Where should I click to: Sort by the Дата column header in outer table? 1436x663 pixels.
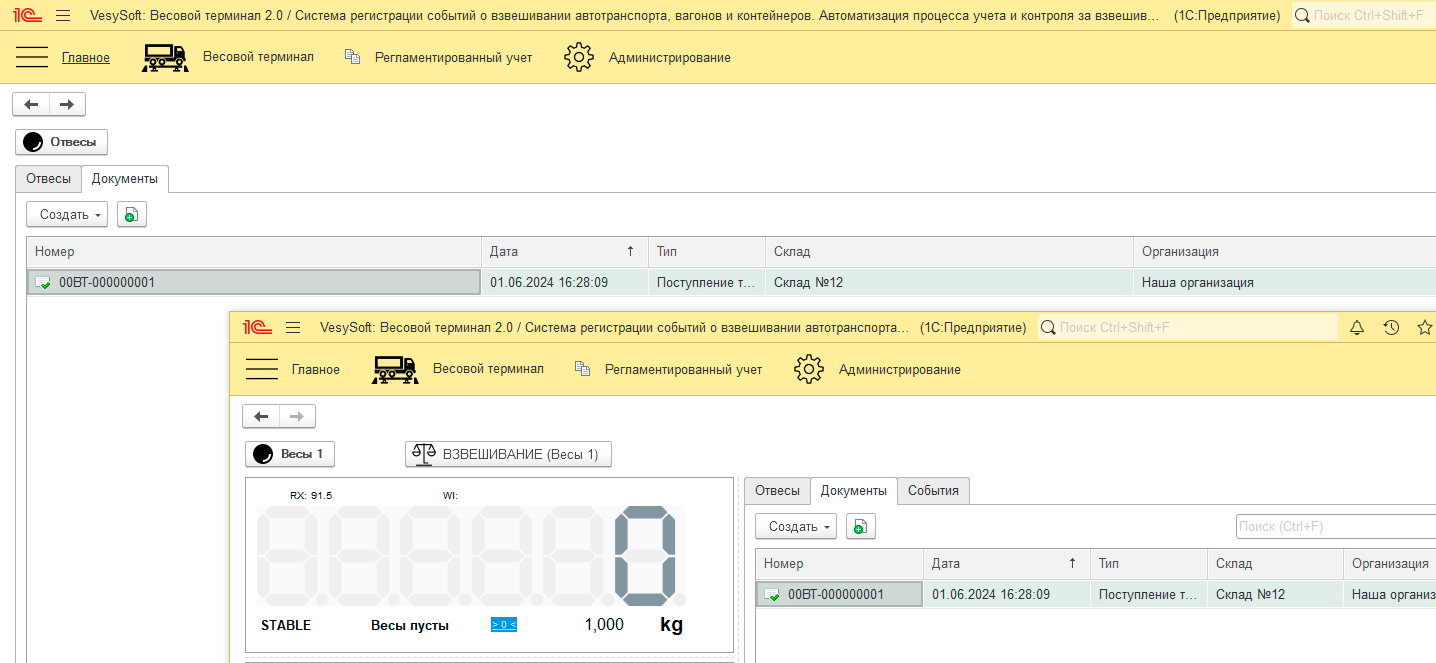click(x=563, y=252)
